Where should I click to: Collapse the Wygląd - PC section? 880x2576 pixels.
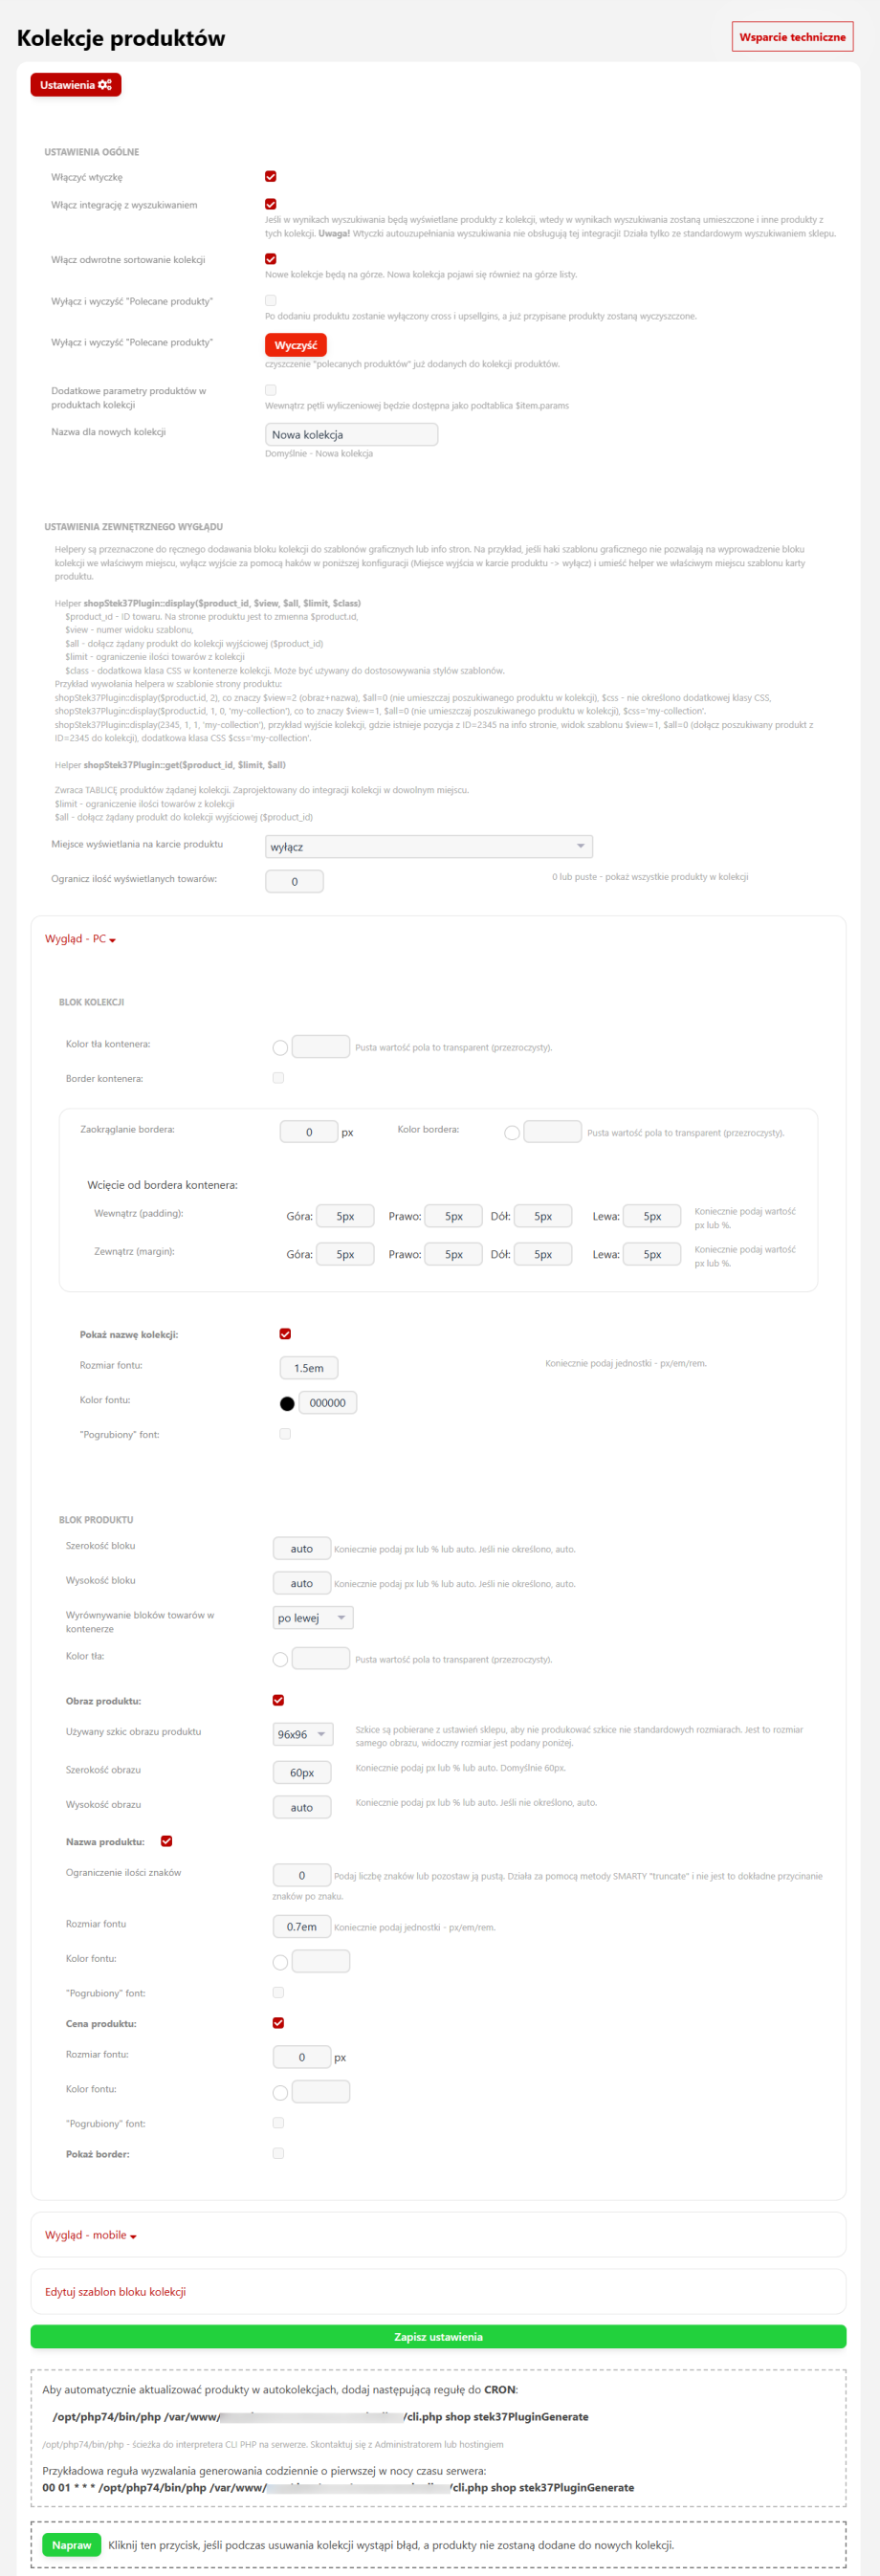coord(80,939)
